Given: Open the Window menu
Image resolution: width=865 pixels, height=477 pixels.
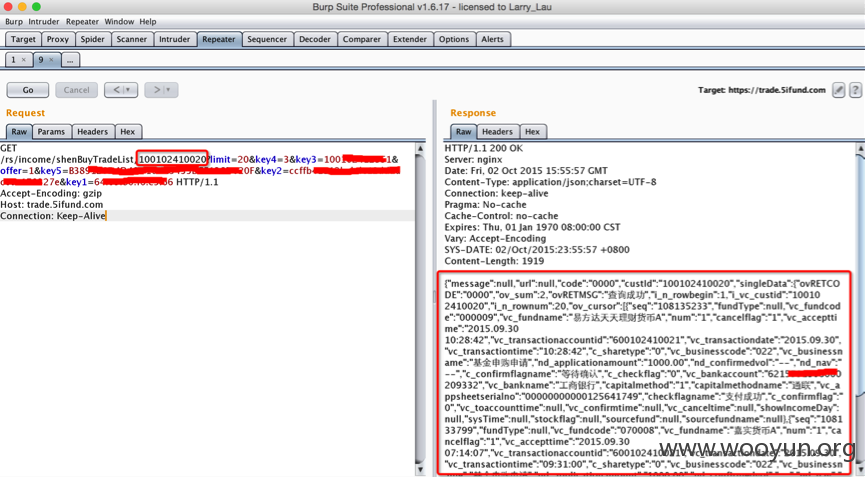Looking at the screenshot, I should [x=119, y=22].
